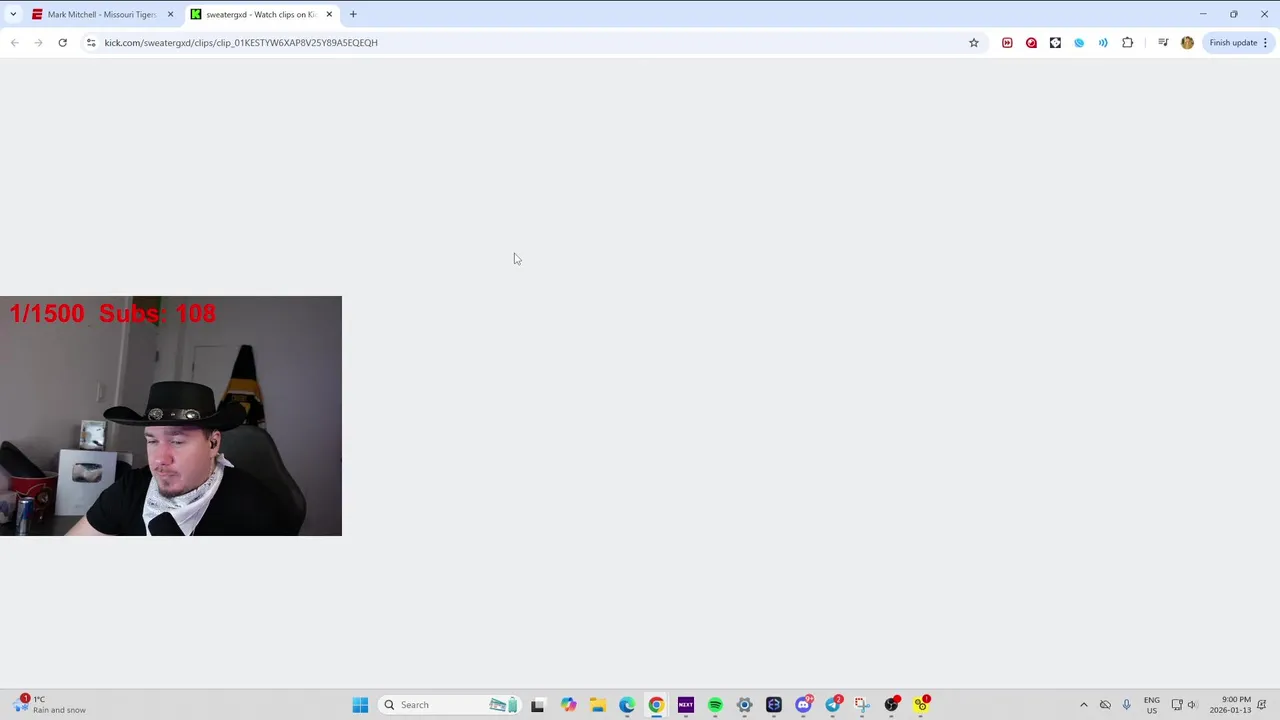1280x720 pixels.
Task: Click the microphone tray icon
Action: [x=1126, y=705]
